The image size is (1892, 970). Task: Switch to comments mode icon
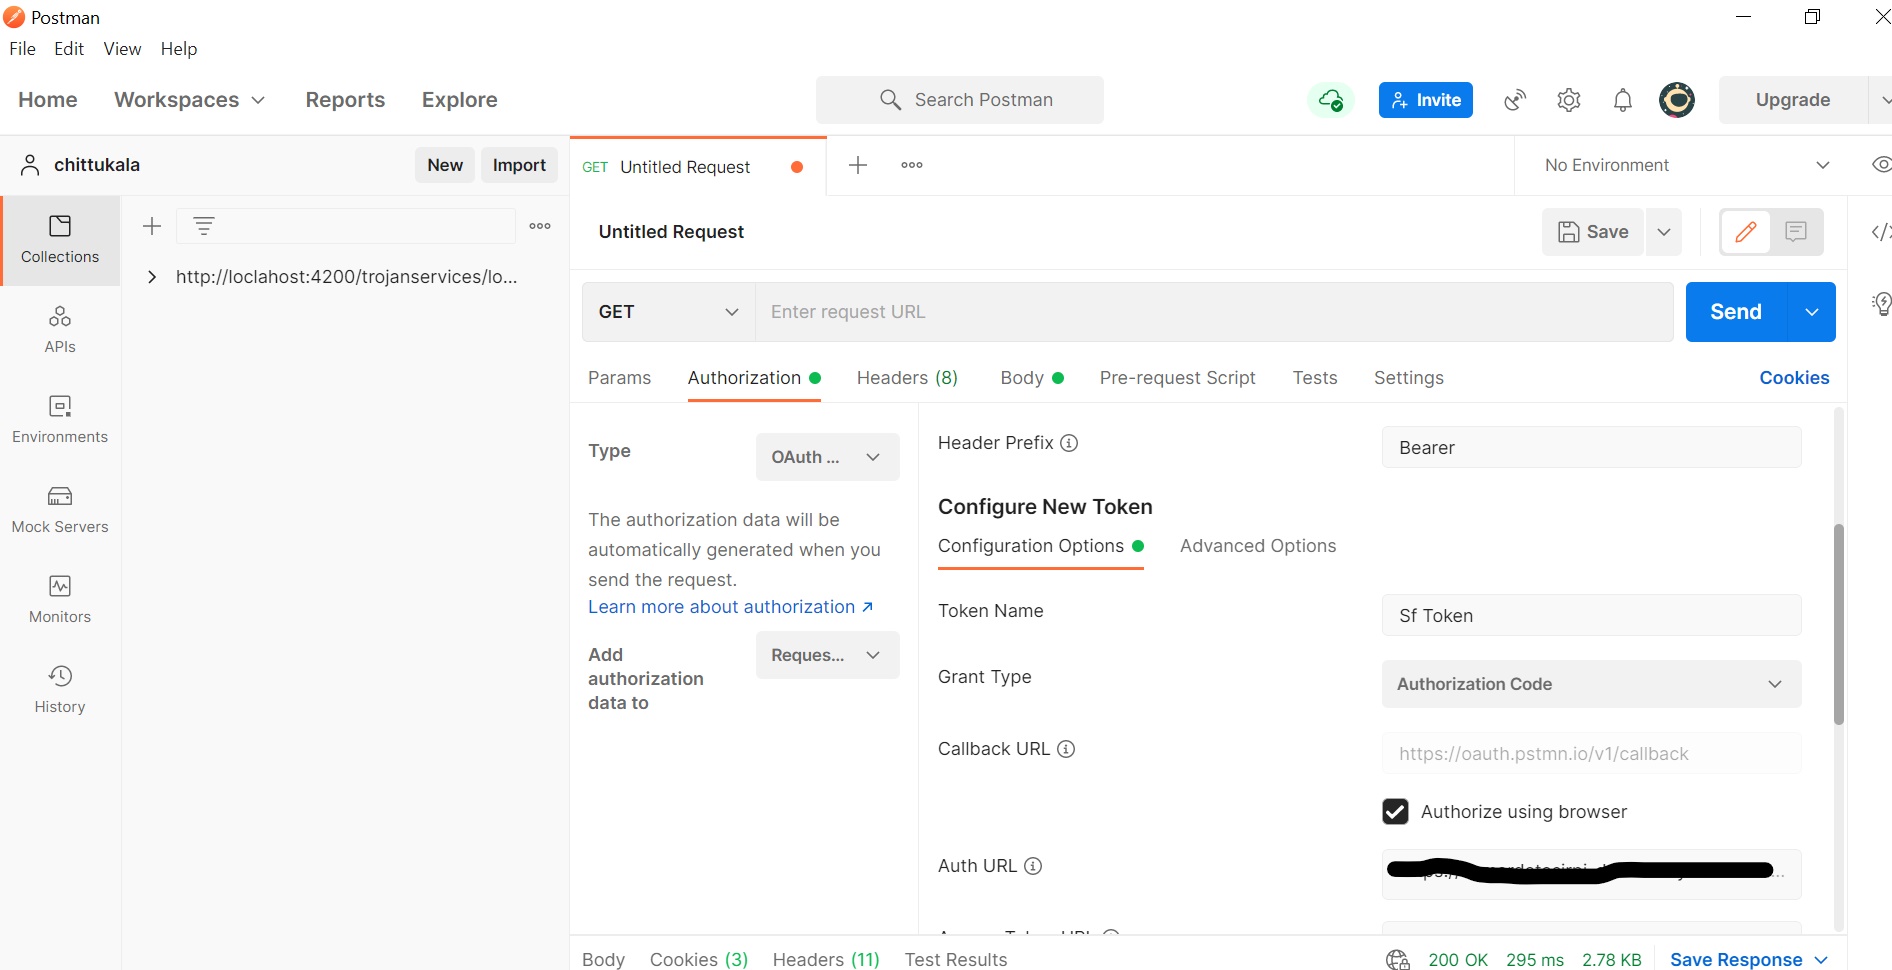pyautogui.click(x=1797, y=232)
